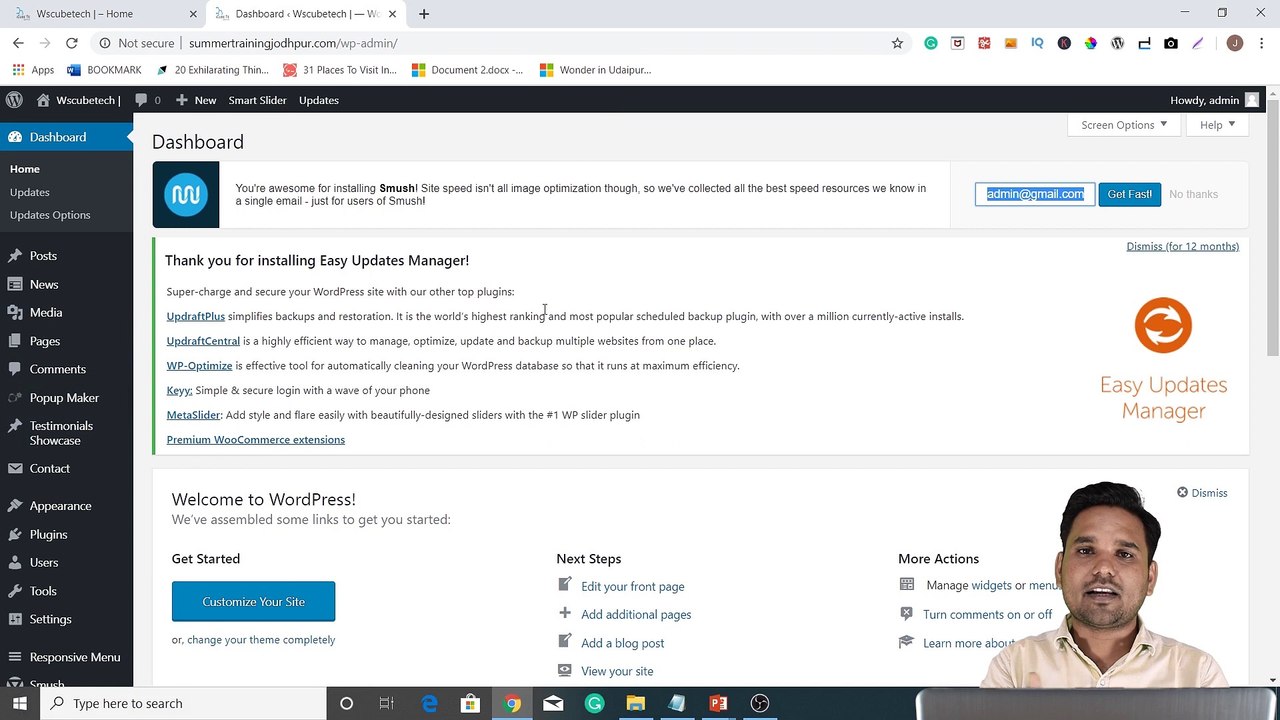The width and height of the screenshot is (1280, 720).
Task: Open Apps bookmarks shortcut
Action: coord(33,70)
